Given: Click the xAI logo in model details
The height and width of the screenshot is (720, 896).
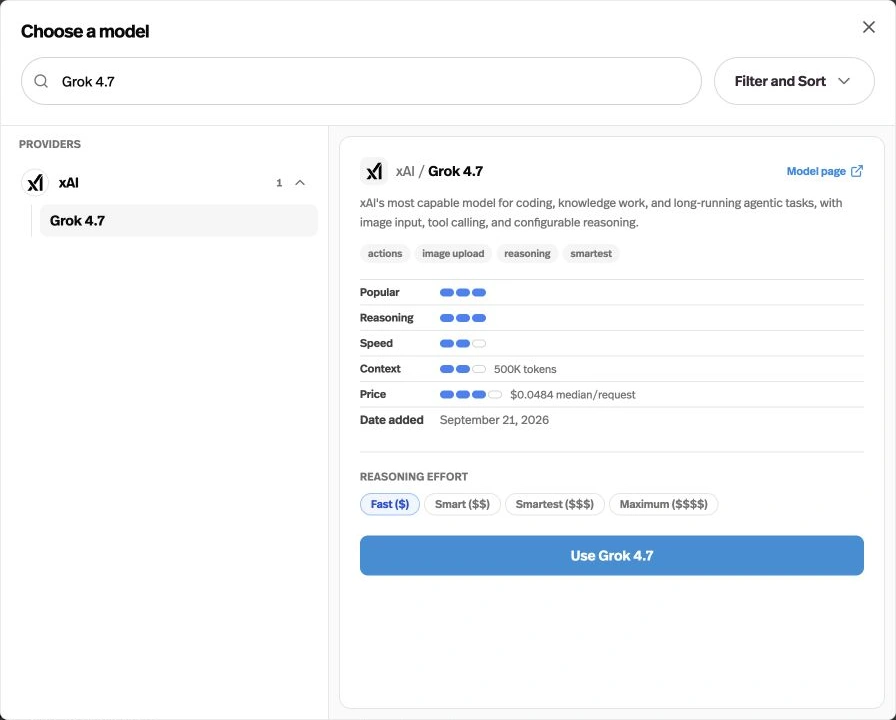Looking at the screenshot, I should click(374, 171).
